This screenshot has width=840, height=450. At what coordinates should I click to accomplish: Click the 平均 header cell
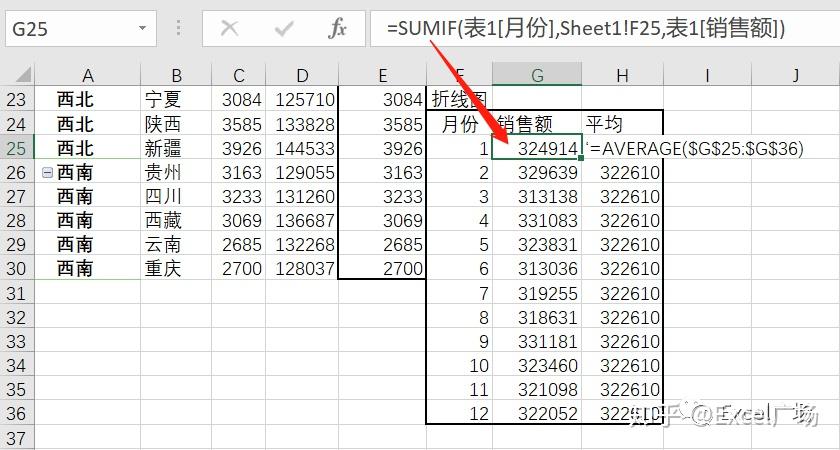pyautogui.click(x=622, y=124)
